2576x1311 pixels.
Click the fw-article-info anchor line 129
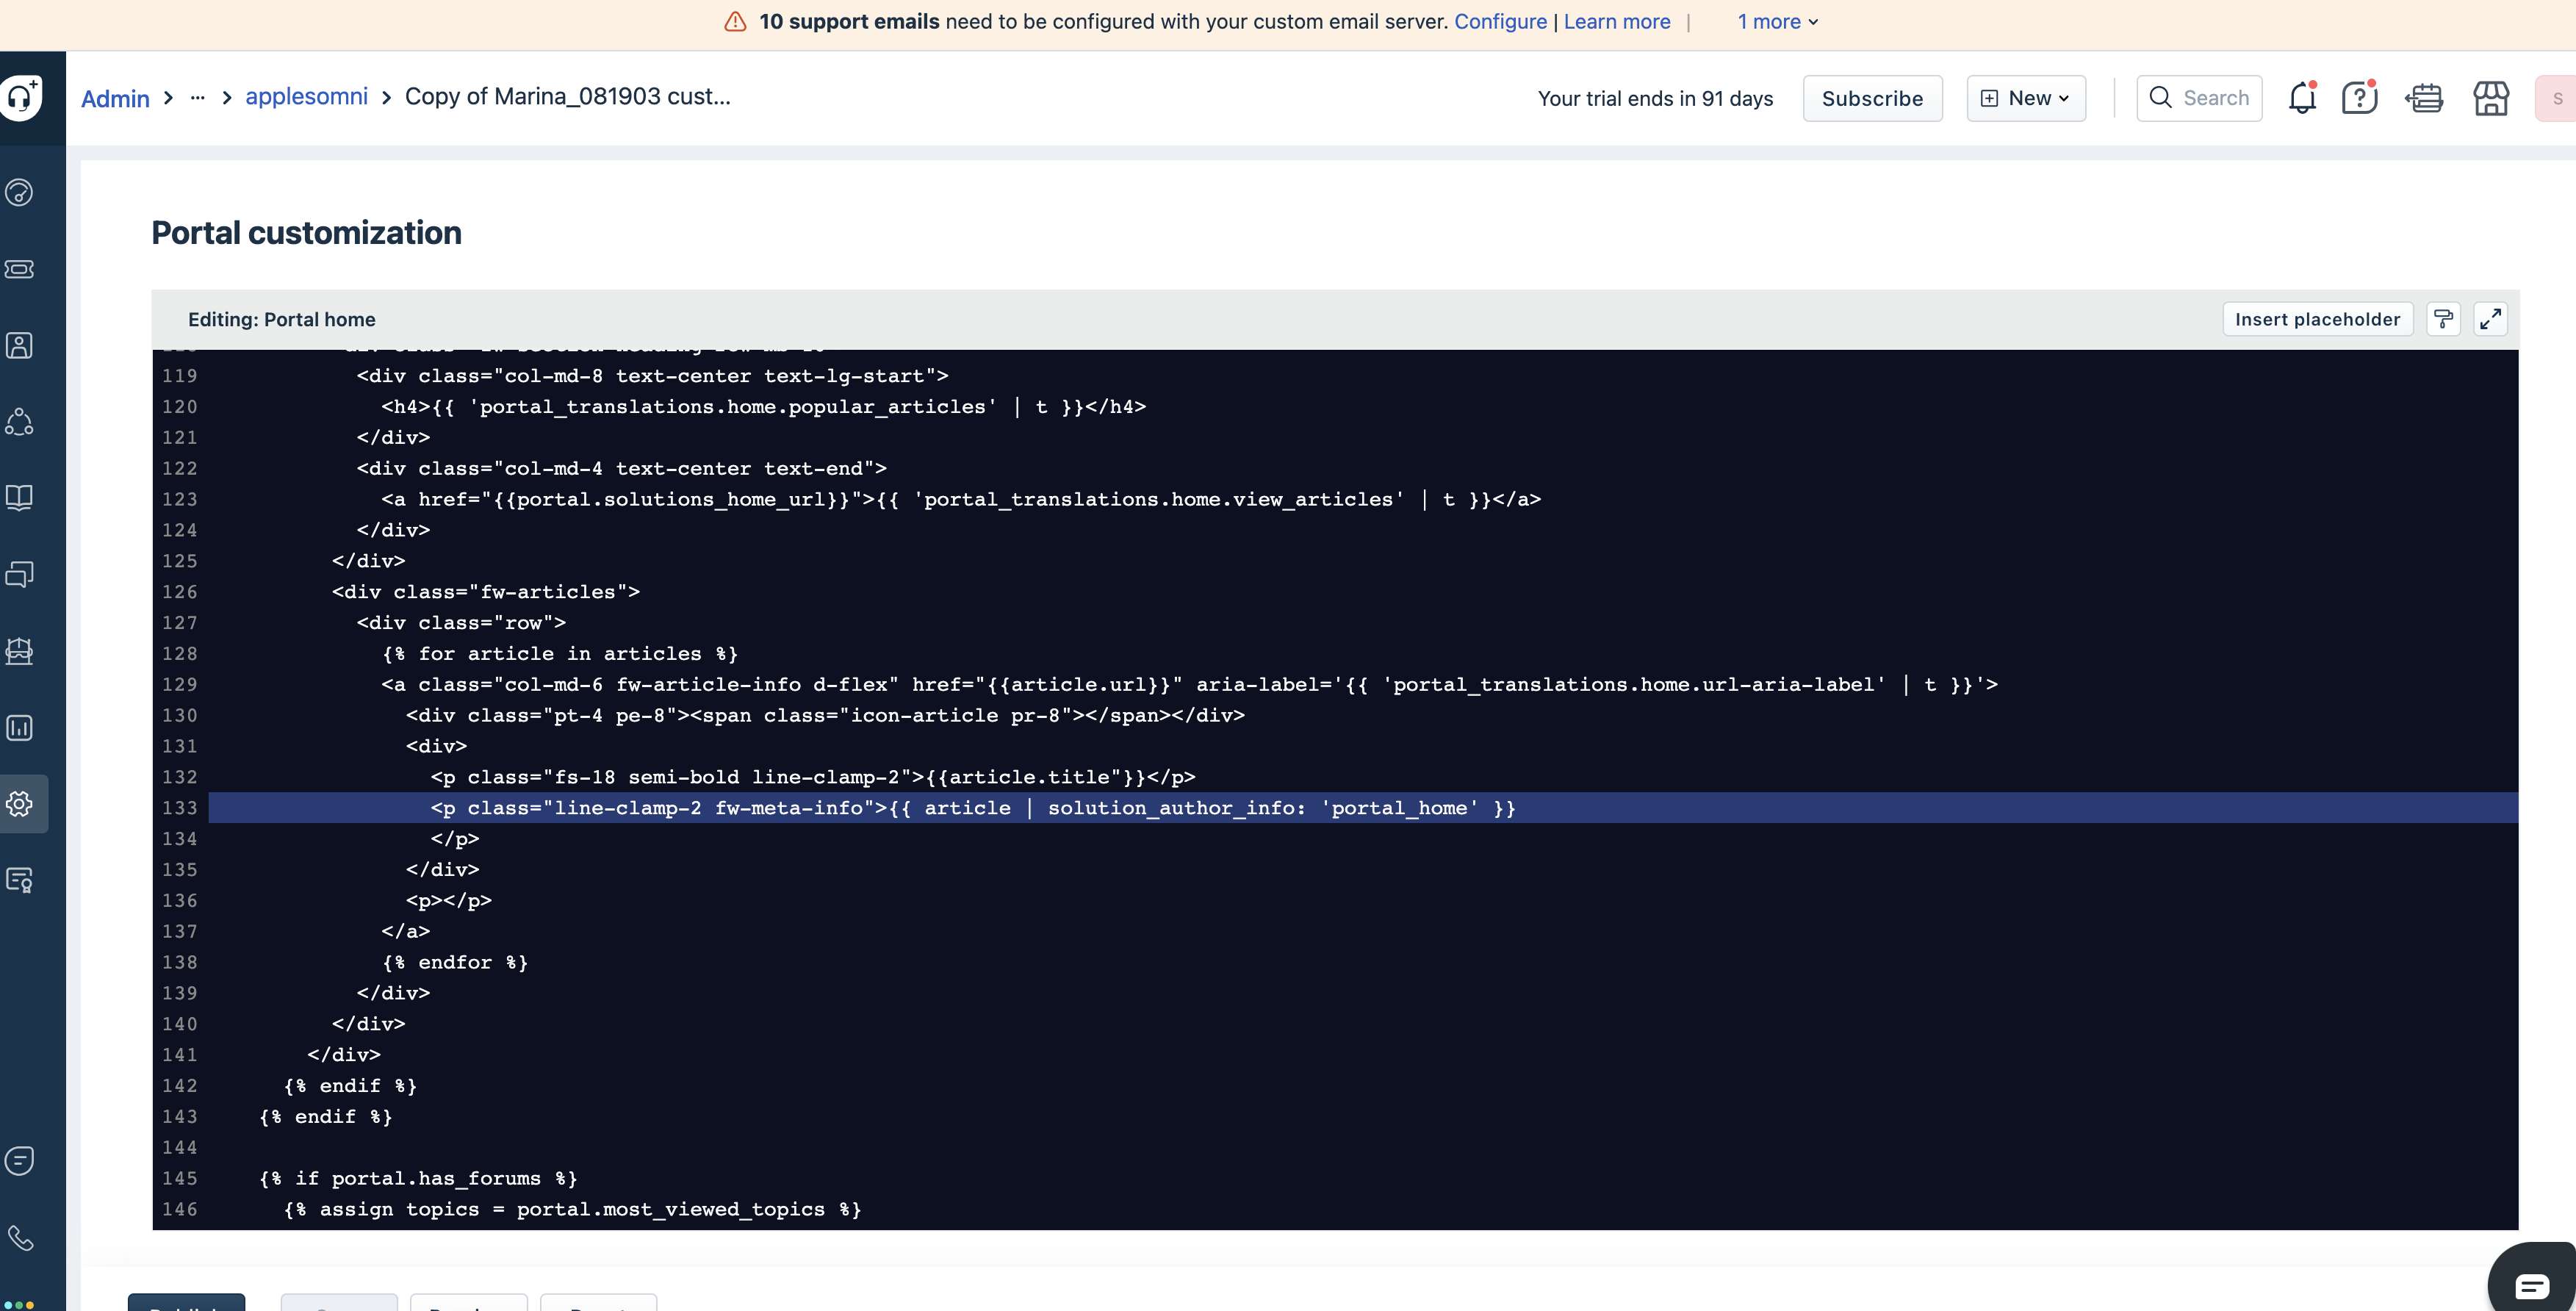(1189, 685)
